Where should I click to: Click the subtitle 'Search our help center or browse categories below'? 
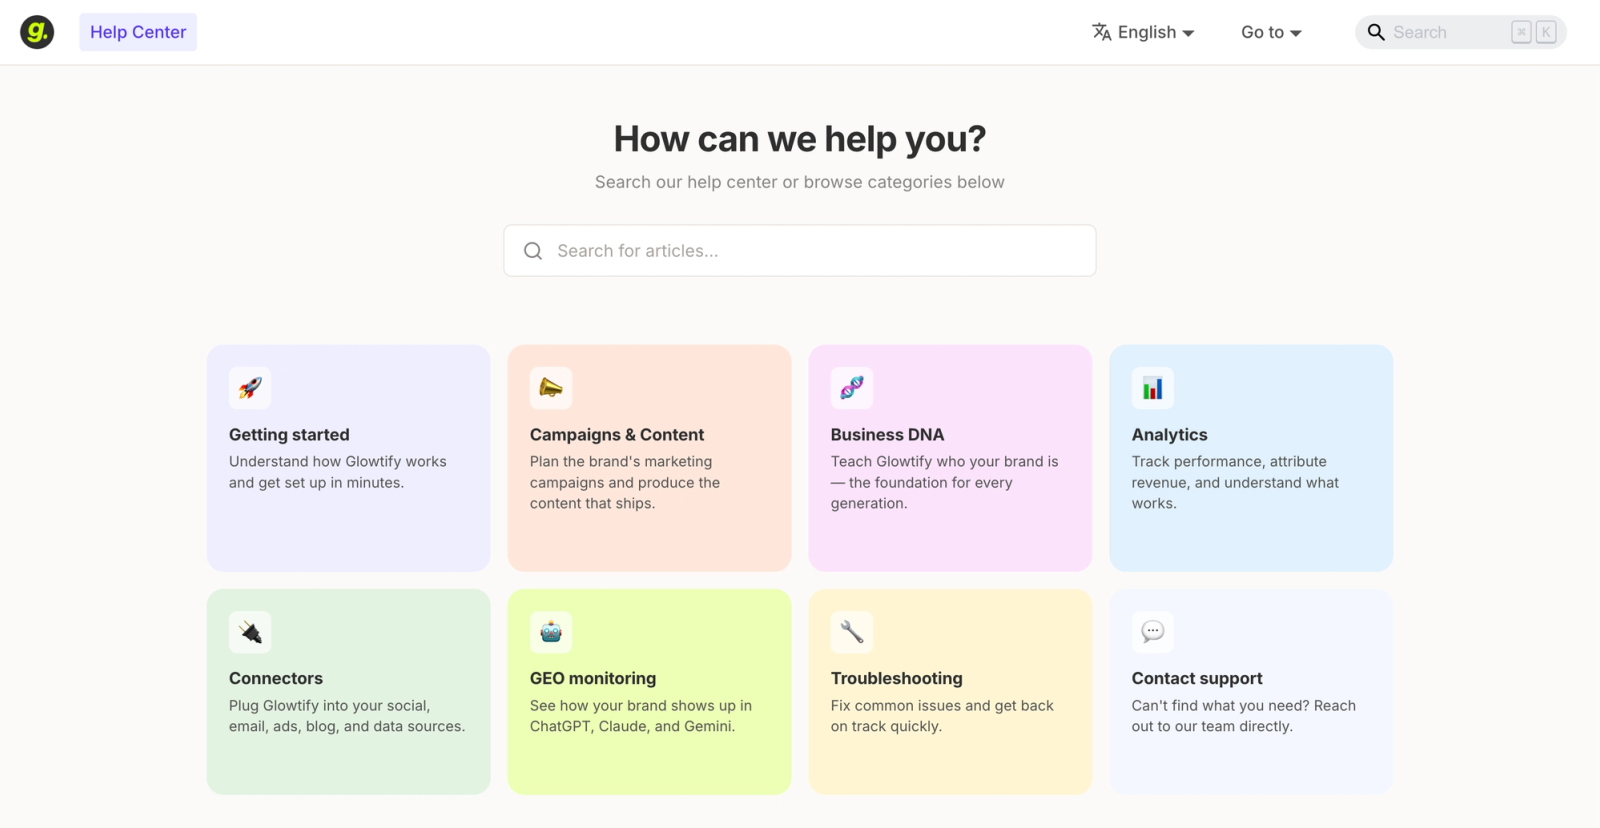coord(800,182)
